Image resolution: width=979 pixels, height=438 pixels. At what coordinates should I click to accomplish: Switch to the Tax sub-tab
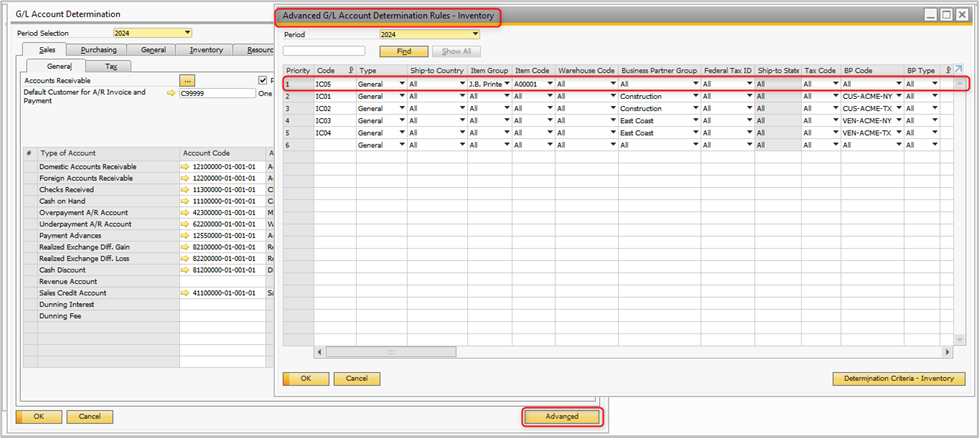point(111,66)
